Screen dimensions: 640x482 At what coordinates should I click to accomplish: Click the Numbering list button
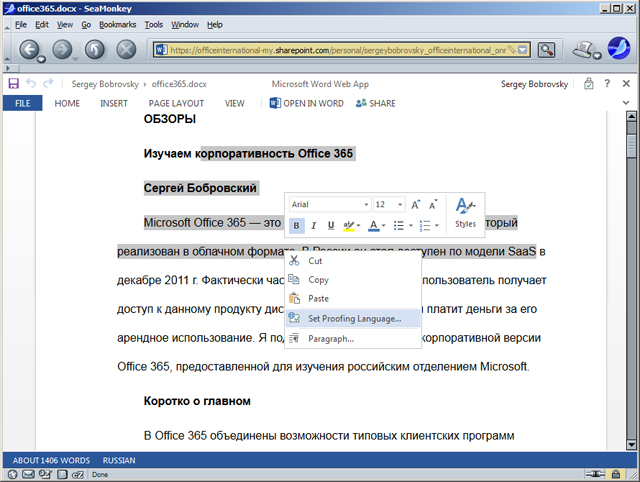coord(425,225)
